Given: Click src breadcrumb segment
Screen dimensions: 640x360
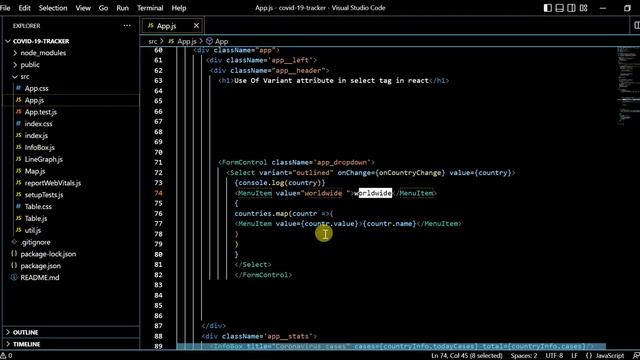Looking at the screenshot, I should point(153,41).
